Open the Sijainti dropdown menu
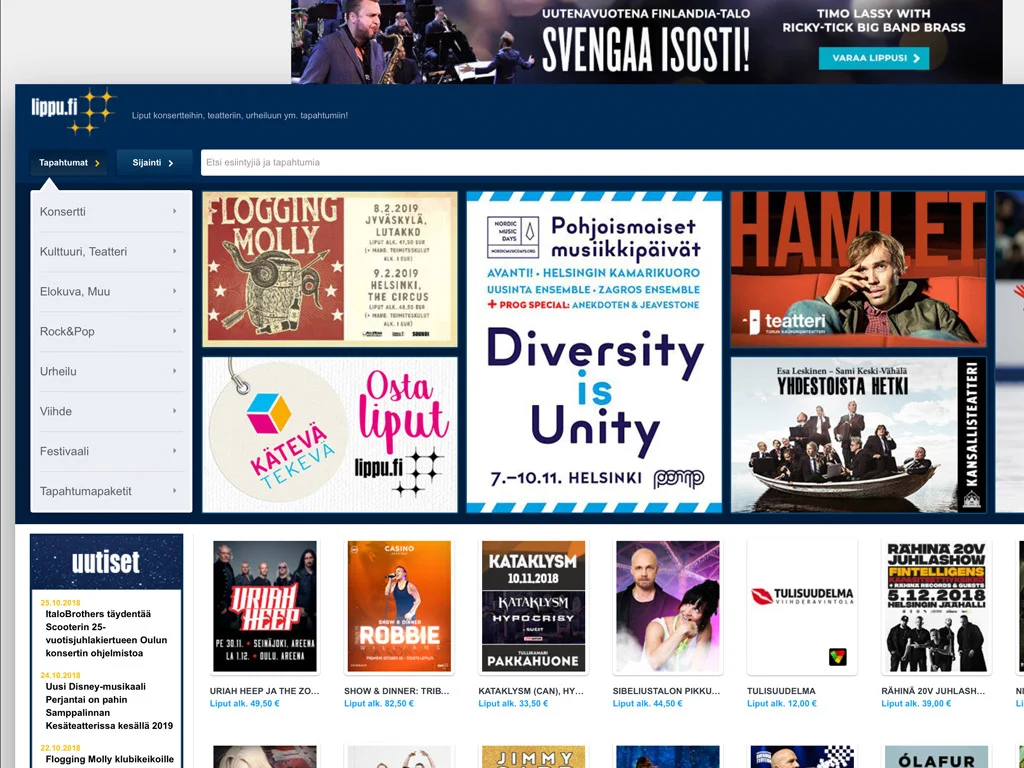This screenshot has width=1024, height=768. click(x=153, y=163)
